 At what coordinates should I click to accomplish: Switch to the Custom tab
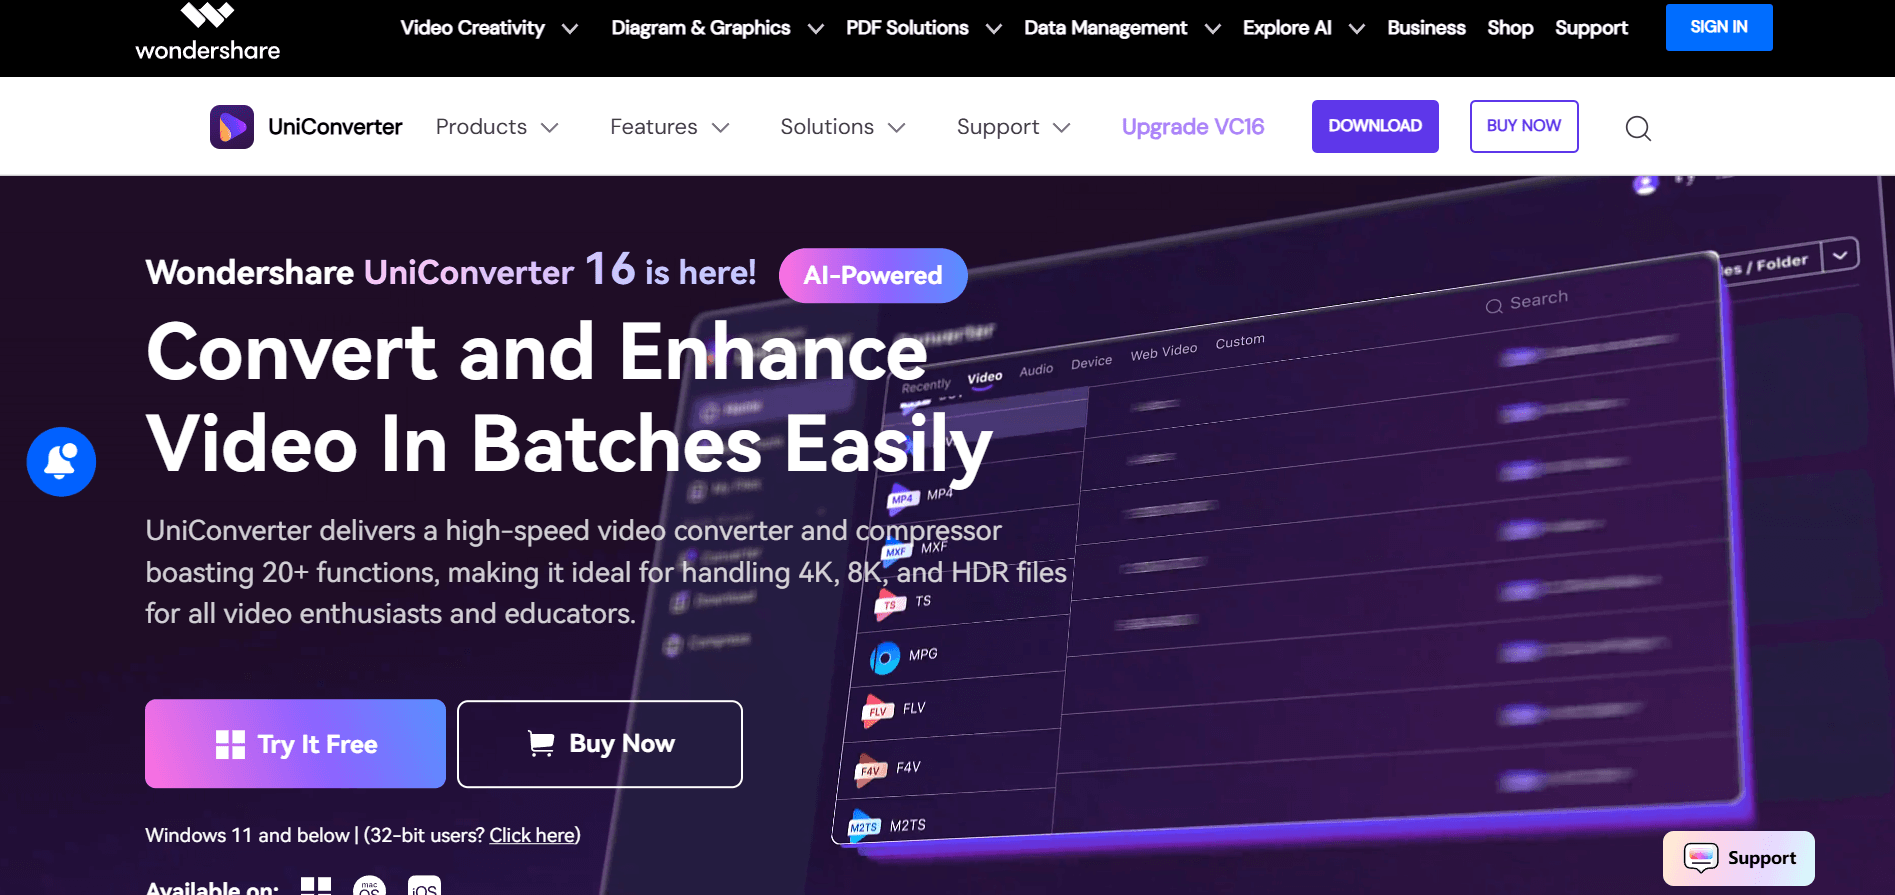tap(1240, 342)
